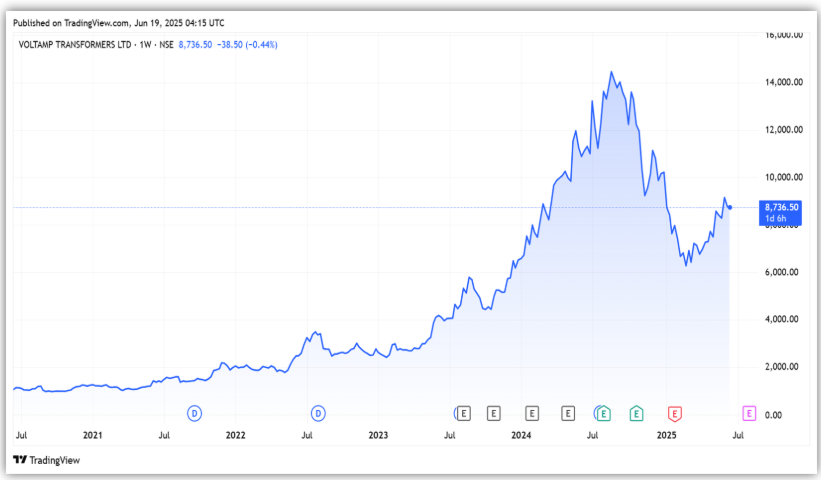Click the dividend marker after Jul 2022
Viewport: 821px width, 480px height.
click(x=318, y=412)
